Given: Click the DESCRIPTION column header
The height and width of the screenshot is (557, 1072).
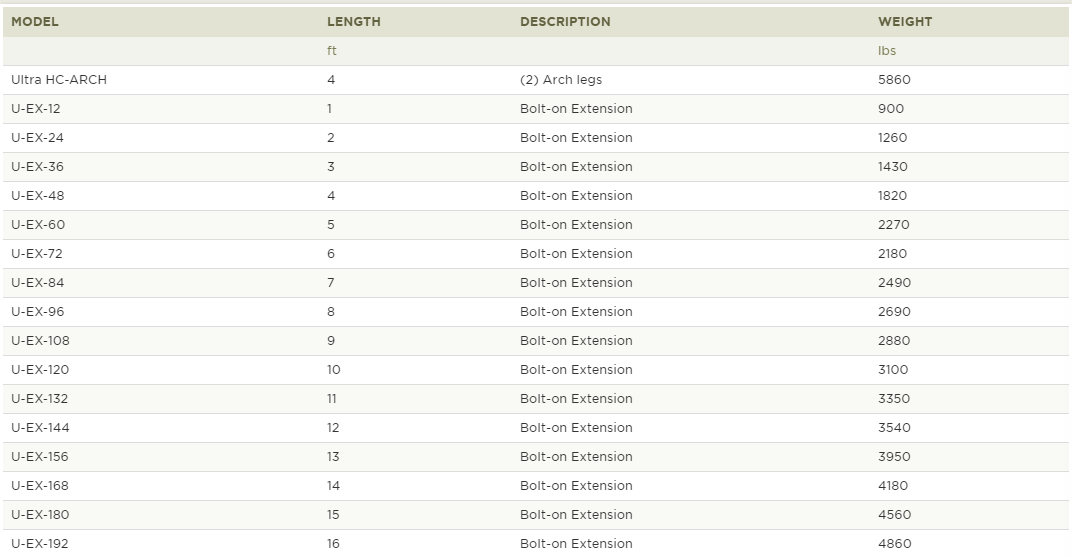Looking at the screenshot, I should click(x=565, y=22).
